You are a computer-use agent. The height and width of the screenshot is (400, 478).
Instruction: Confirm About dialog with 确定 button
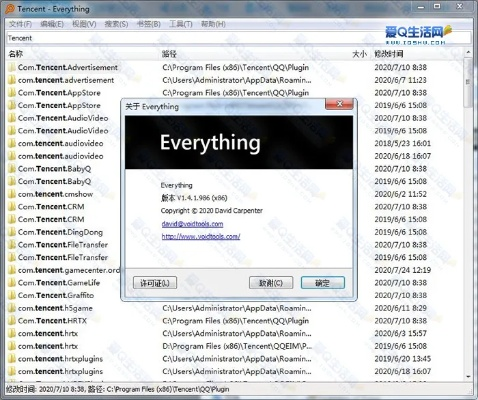click(323, 283)
